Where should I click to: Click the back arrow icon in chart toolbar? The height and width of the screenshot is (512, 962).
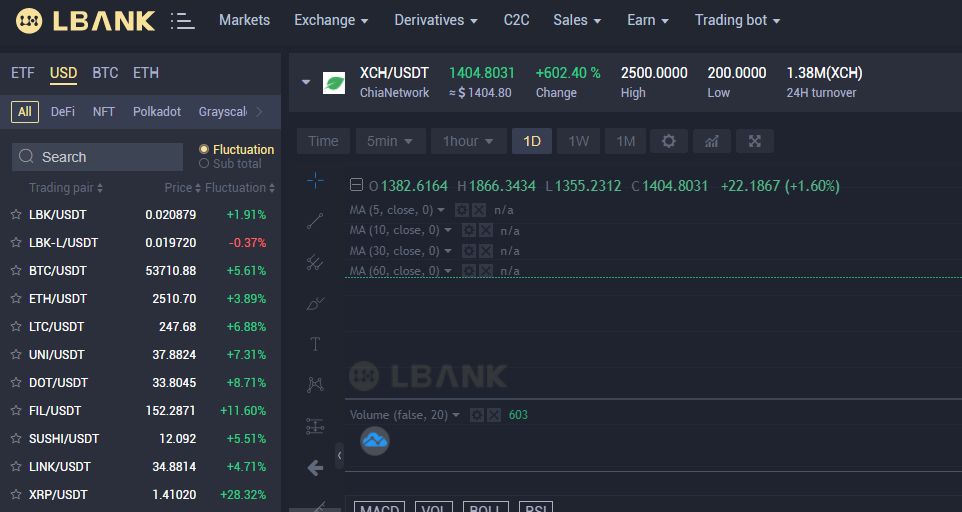click(315, 468)
